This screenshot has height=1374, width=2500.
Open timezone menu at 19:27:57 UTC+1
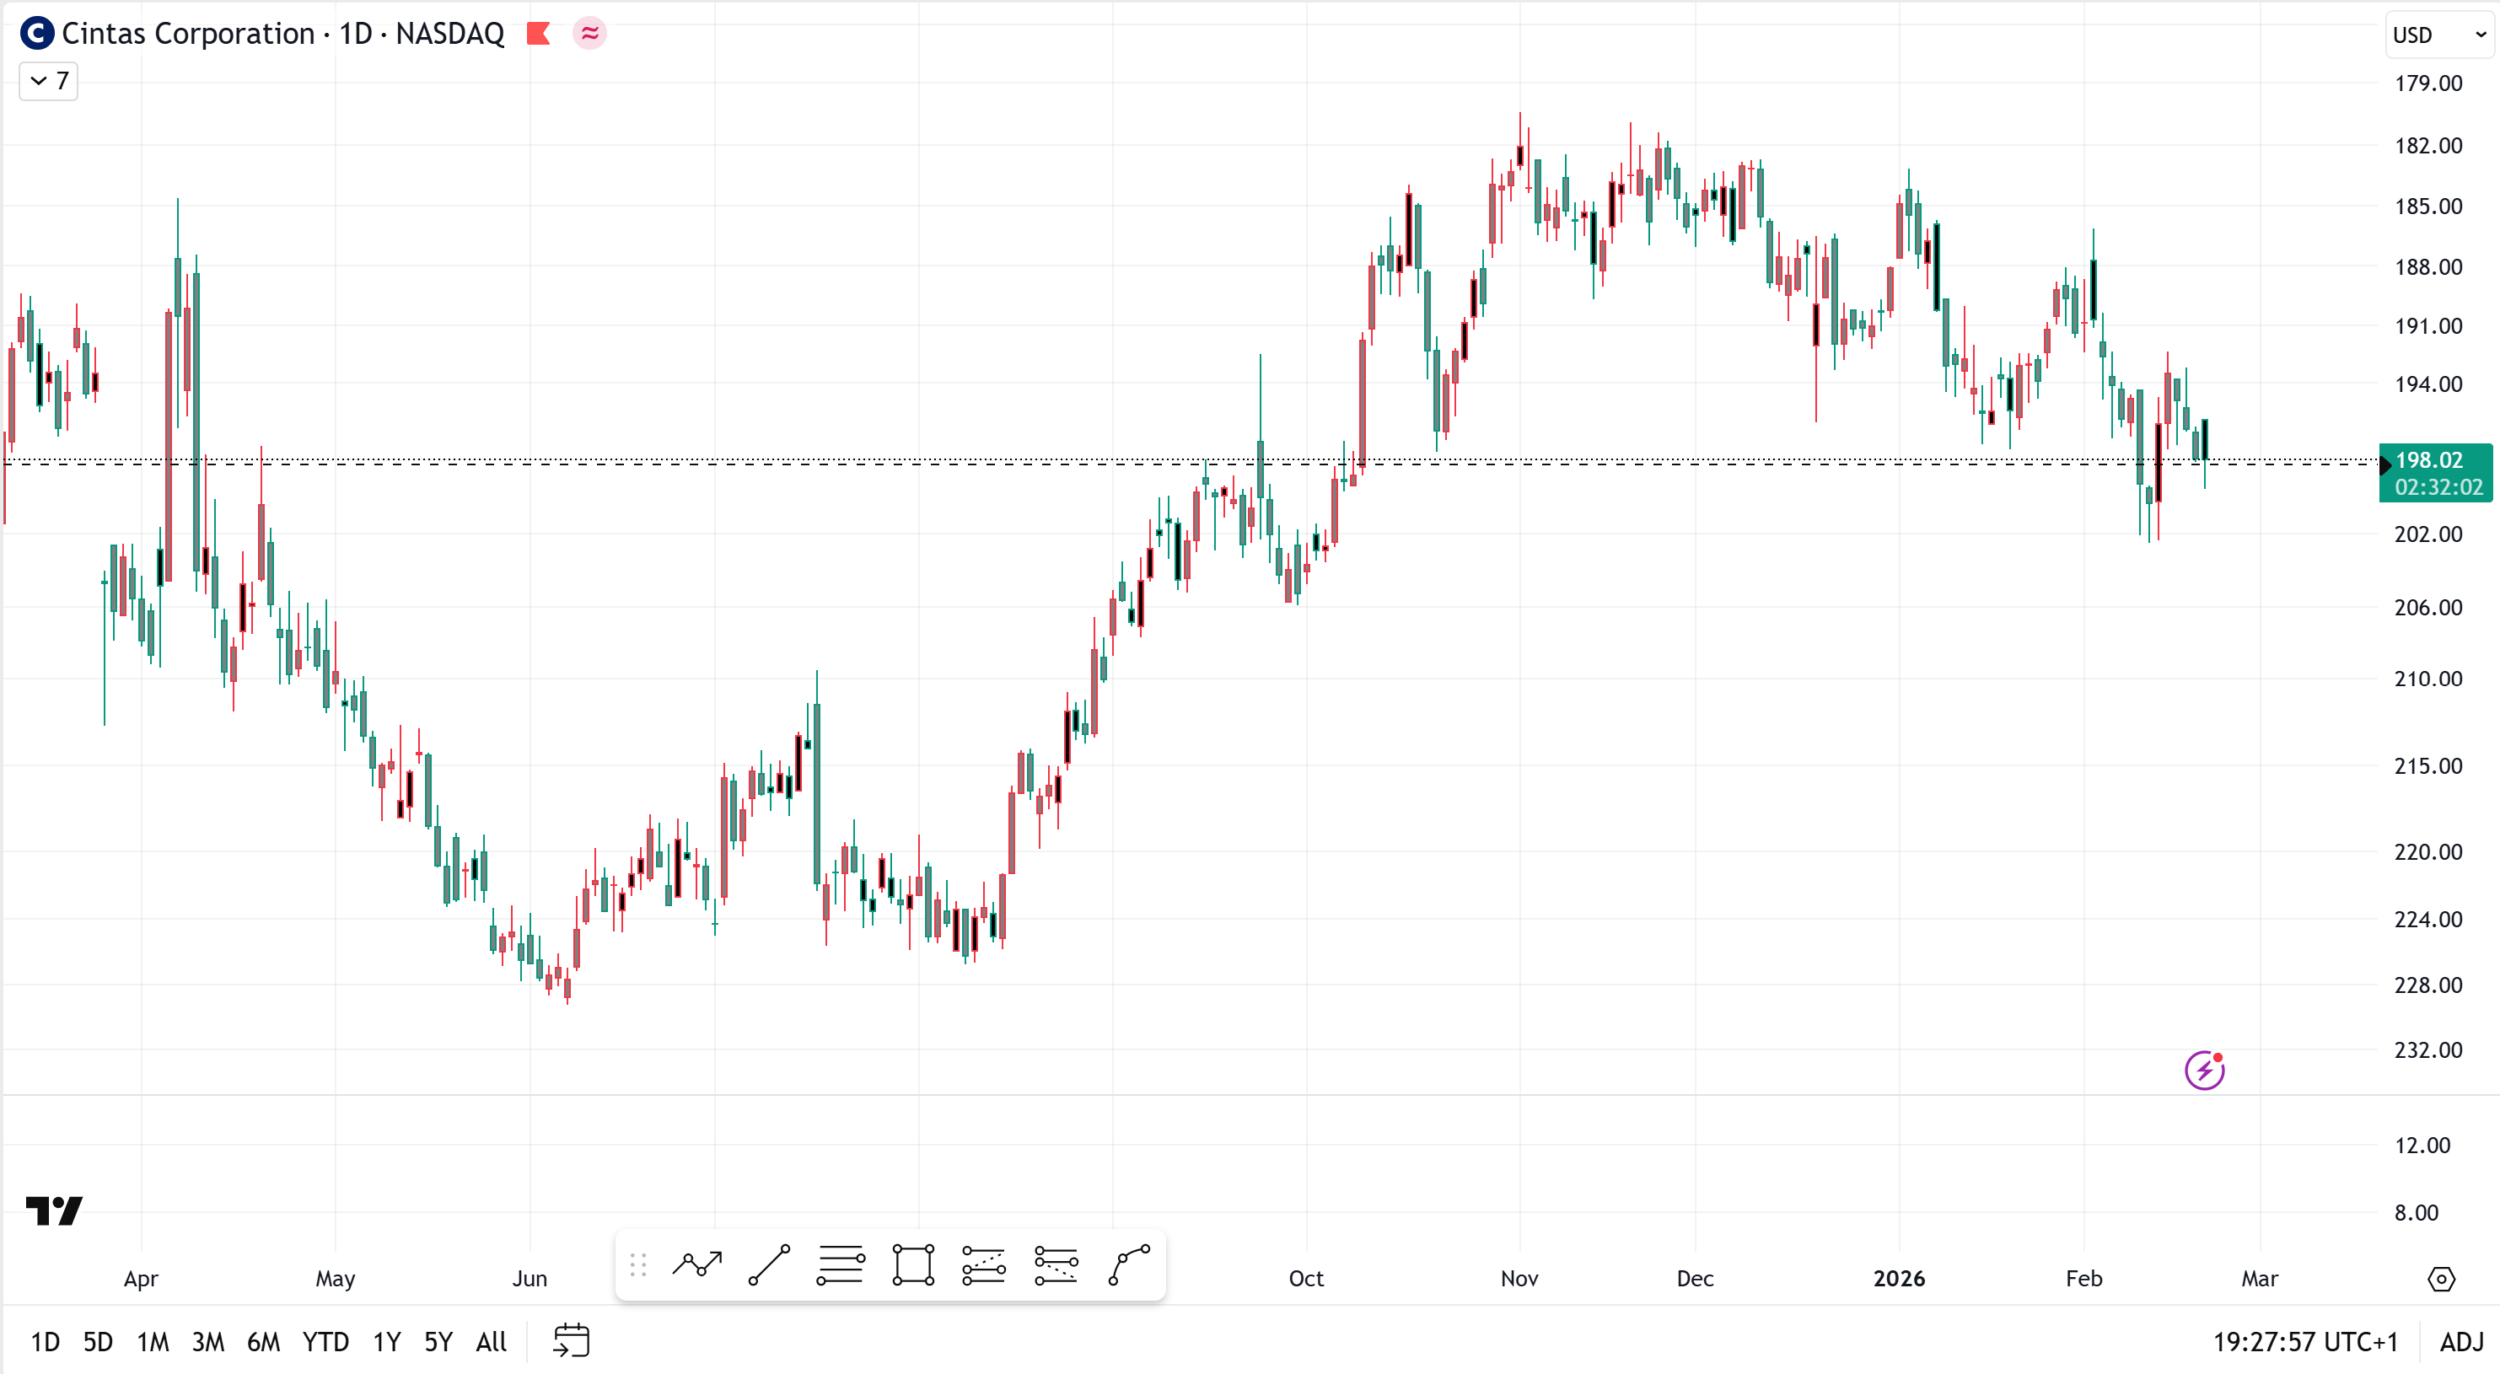(x=2305, y=1341)
